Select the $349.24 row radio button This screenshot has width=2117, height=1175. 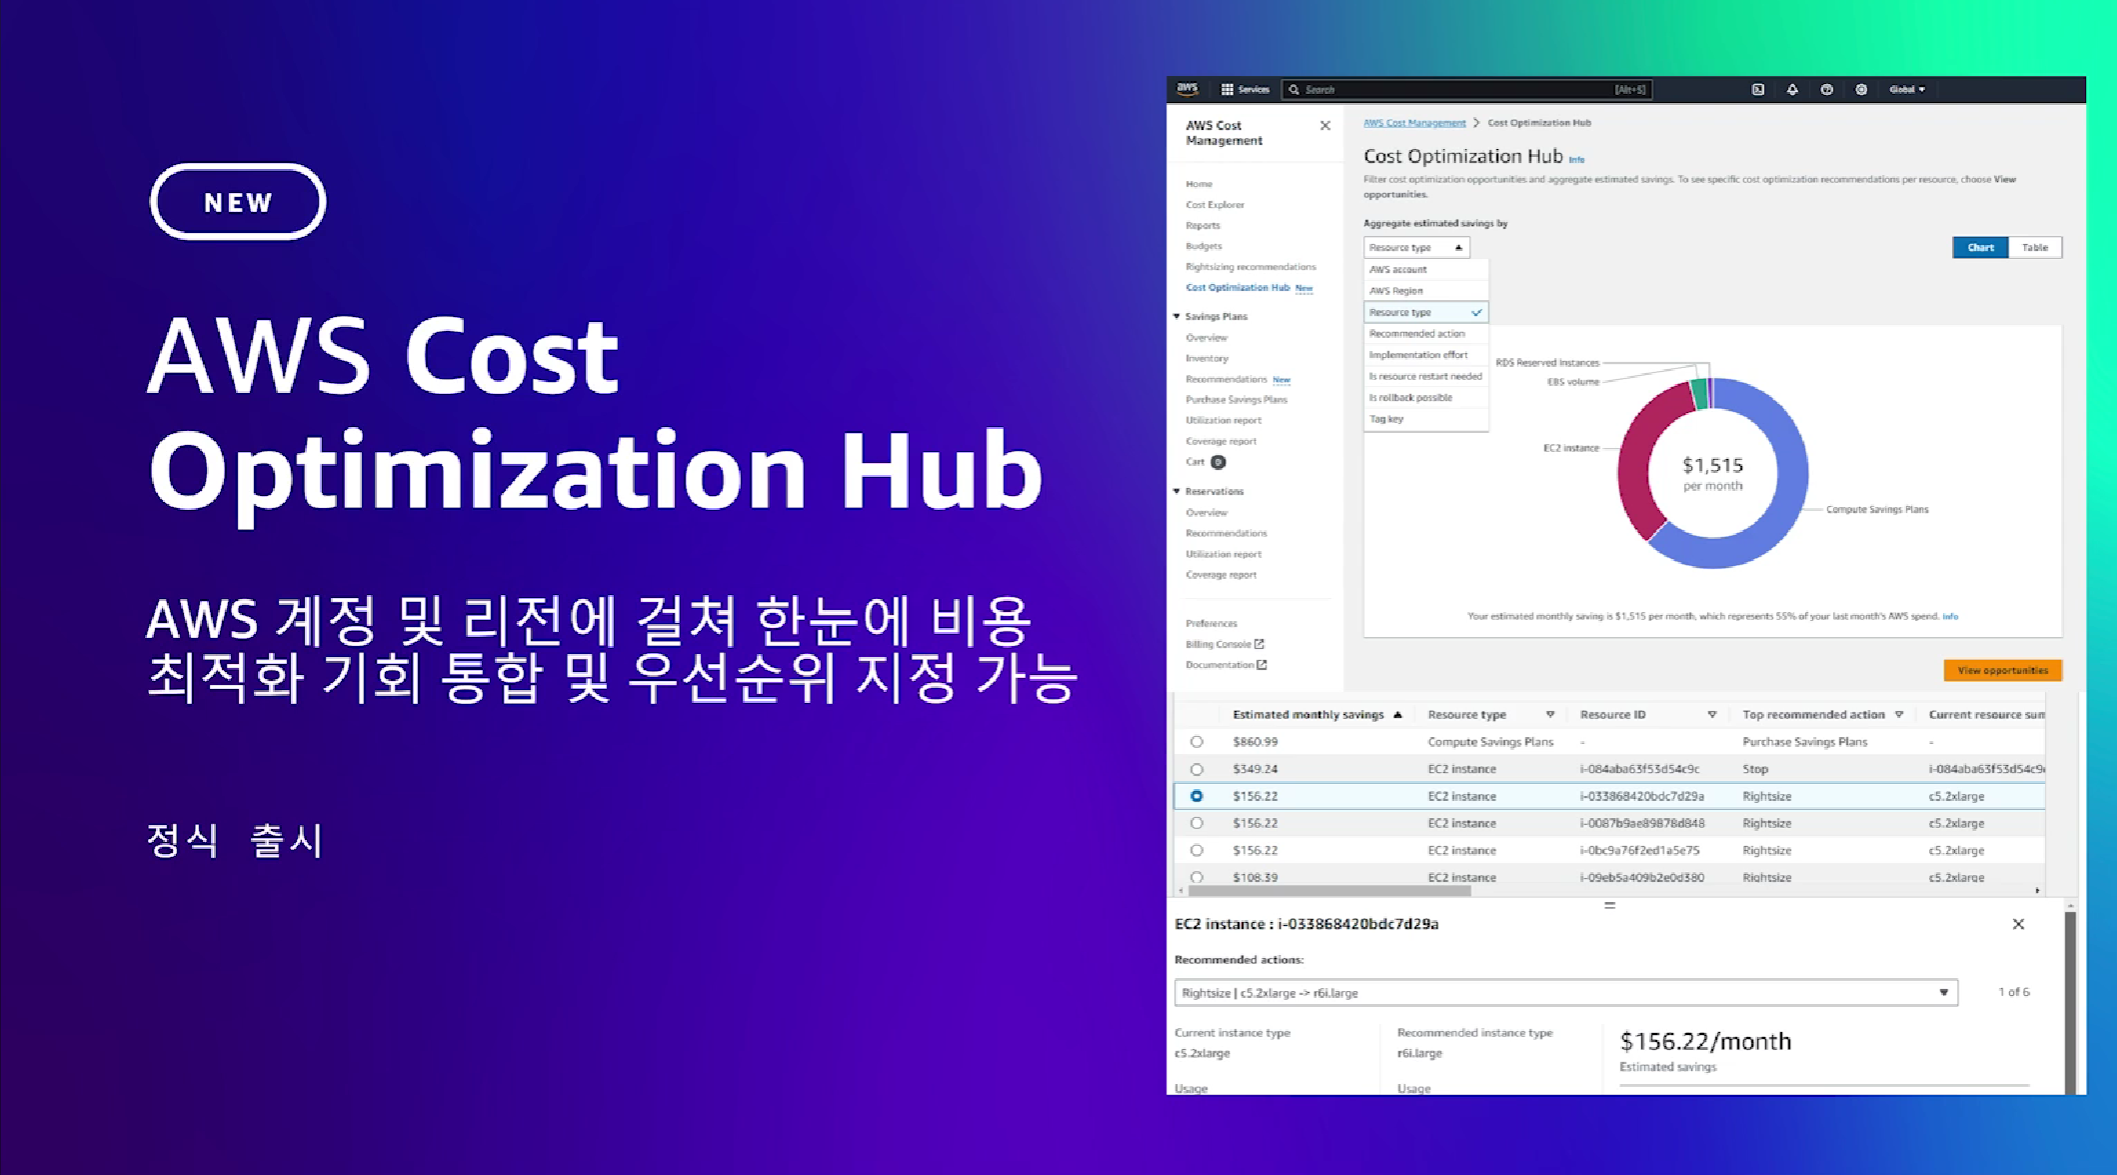point(1196,769)
